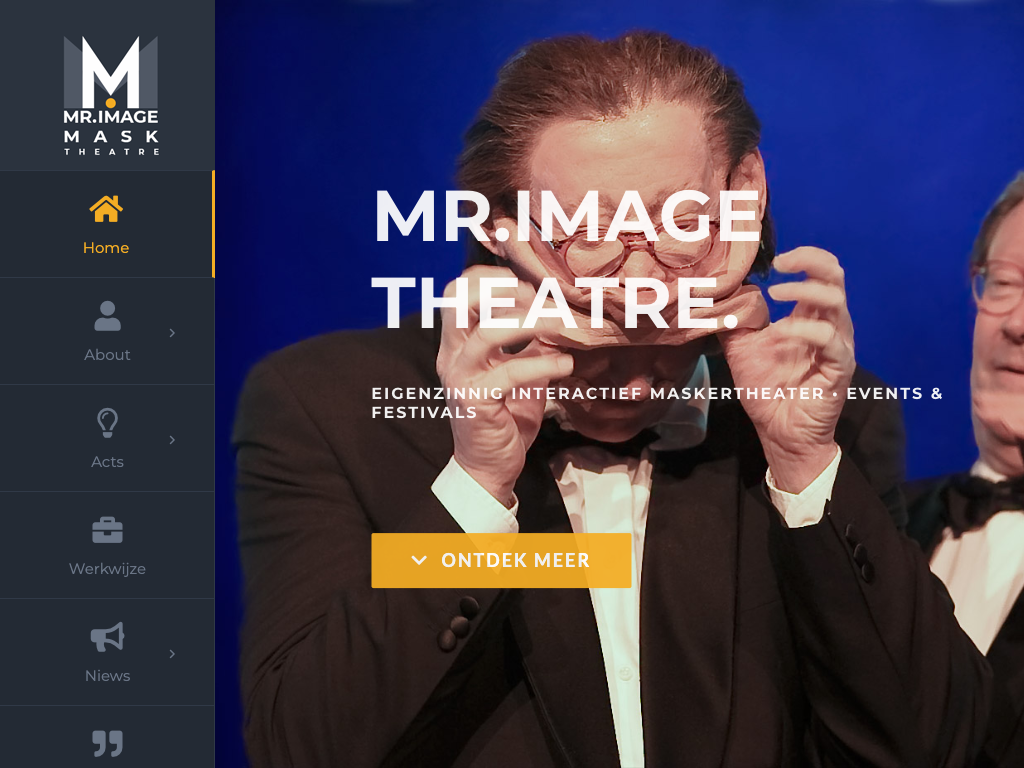Expand the About submenu arrow
Image resolution: width=1024 pixels, height=768 pixels.
click(172, 333)
